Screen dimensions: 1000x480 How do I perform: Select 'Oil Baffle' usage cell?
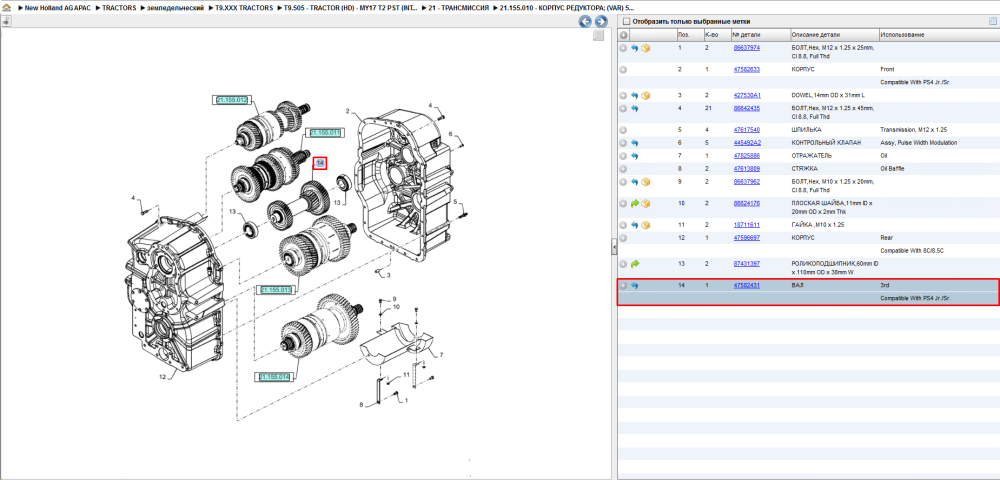click(892, 169)
